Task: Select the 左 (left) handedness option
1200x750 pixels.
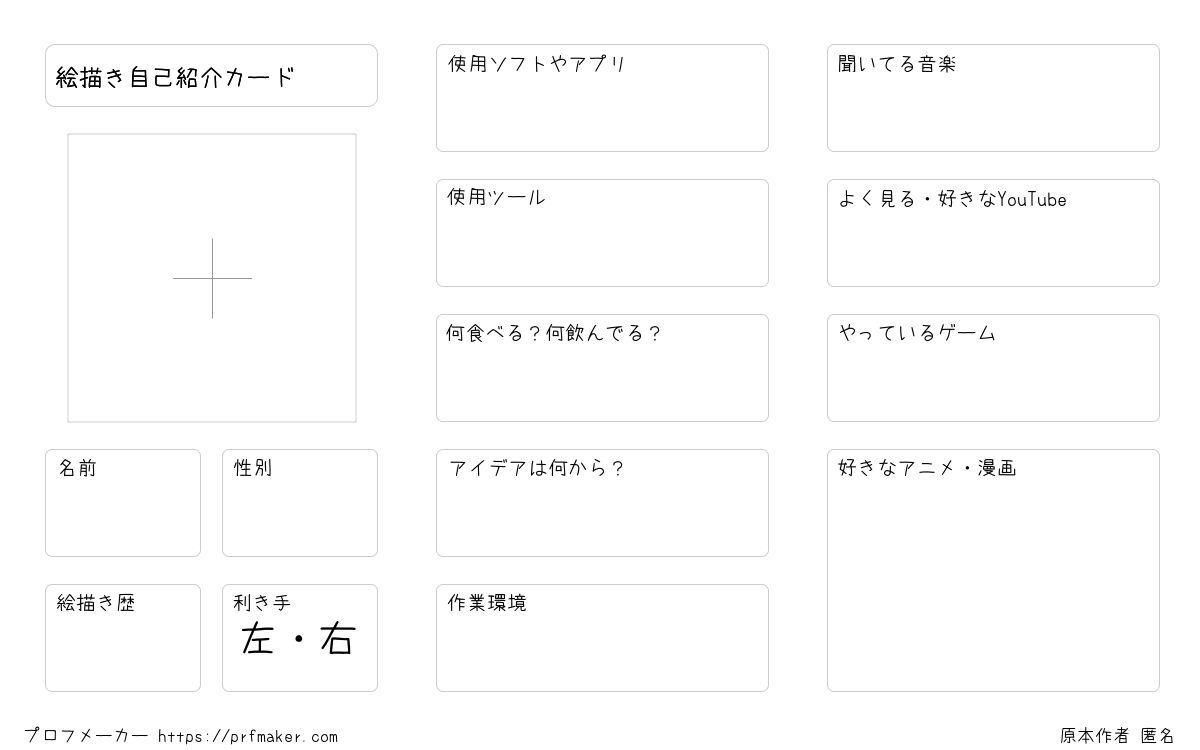Action: coord(258,639)
